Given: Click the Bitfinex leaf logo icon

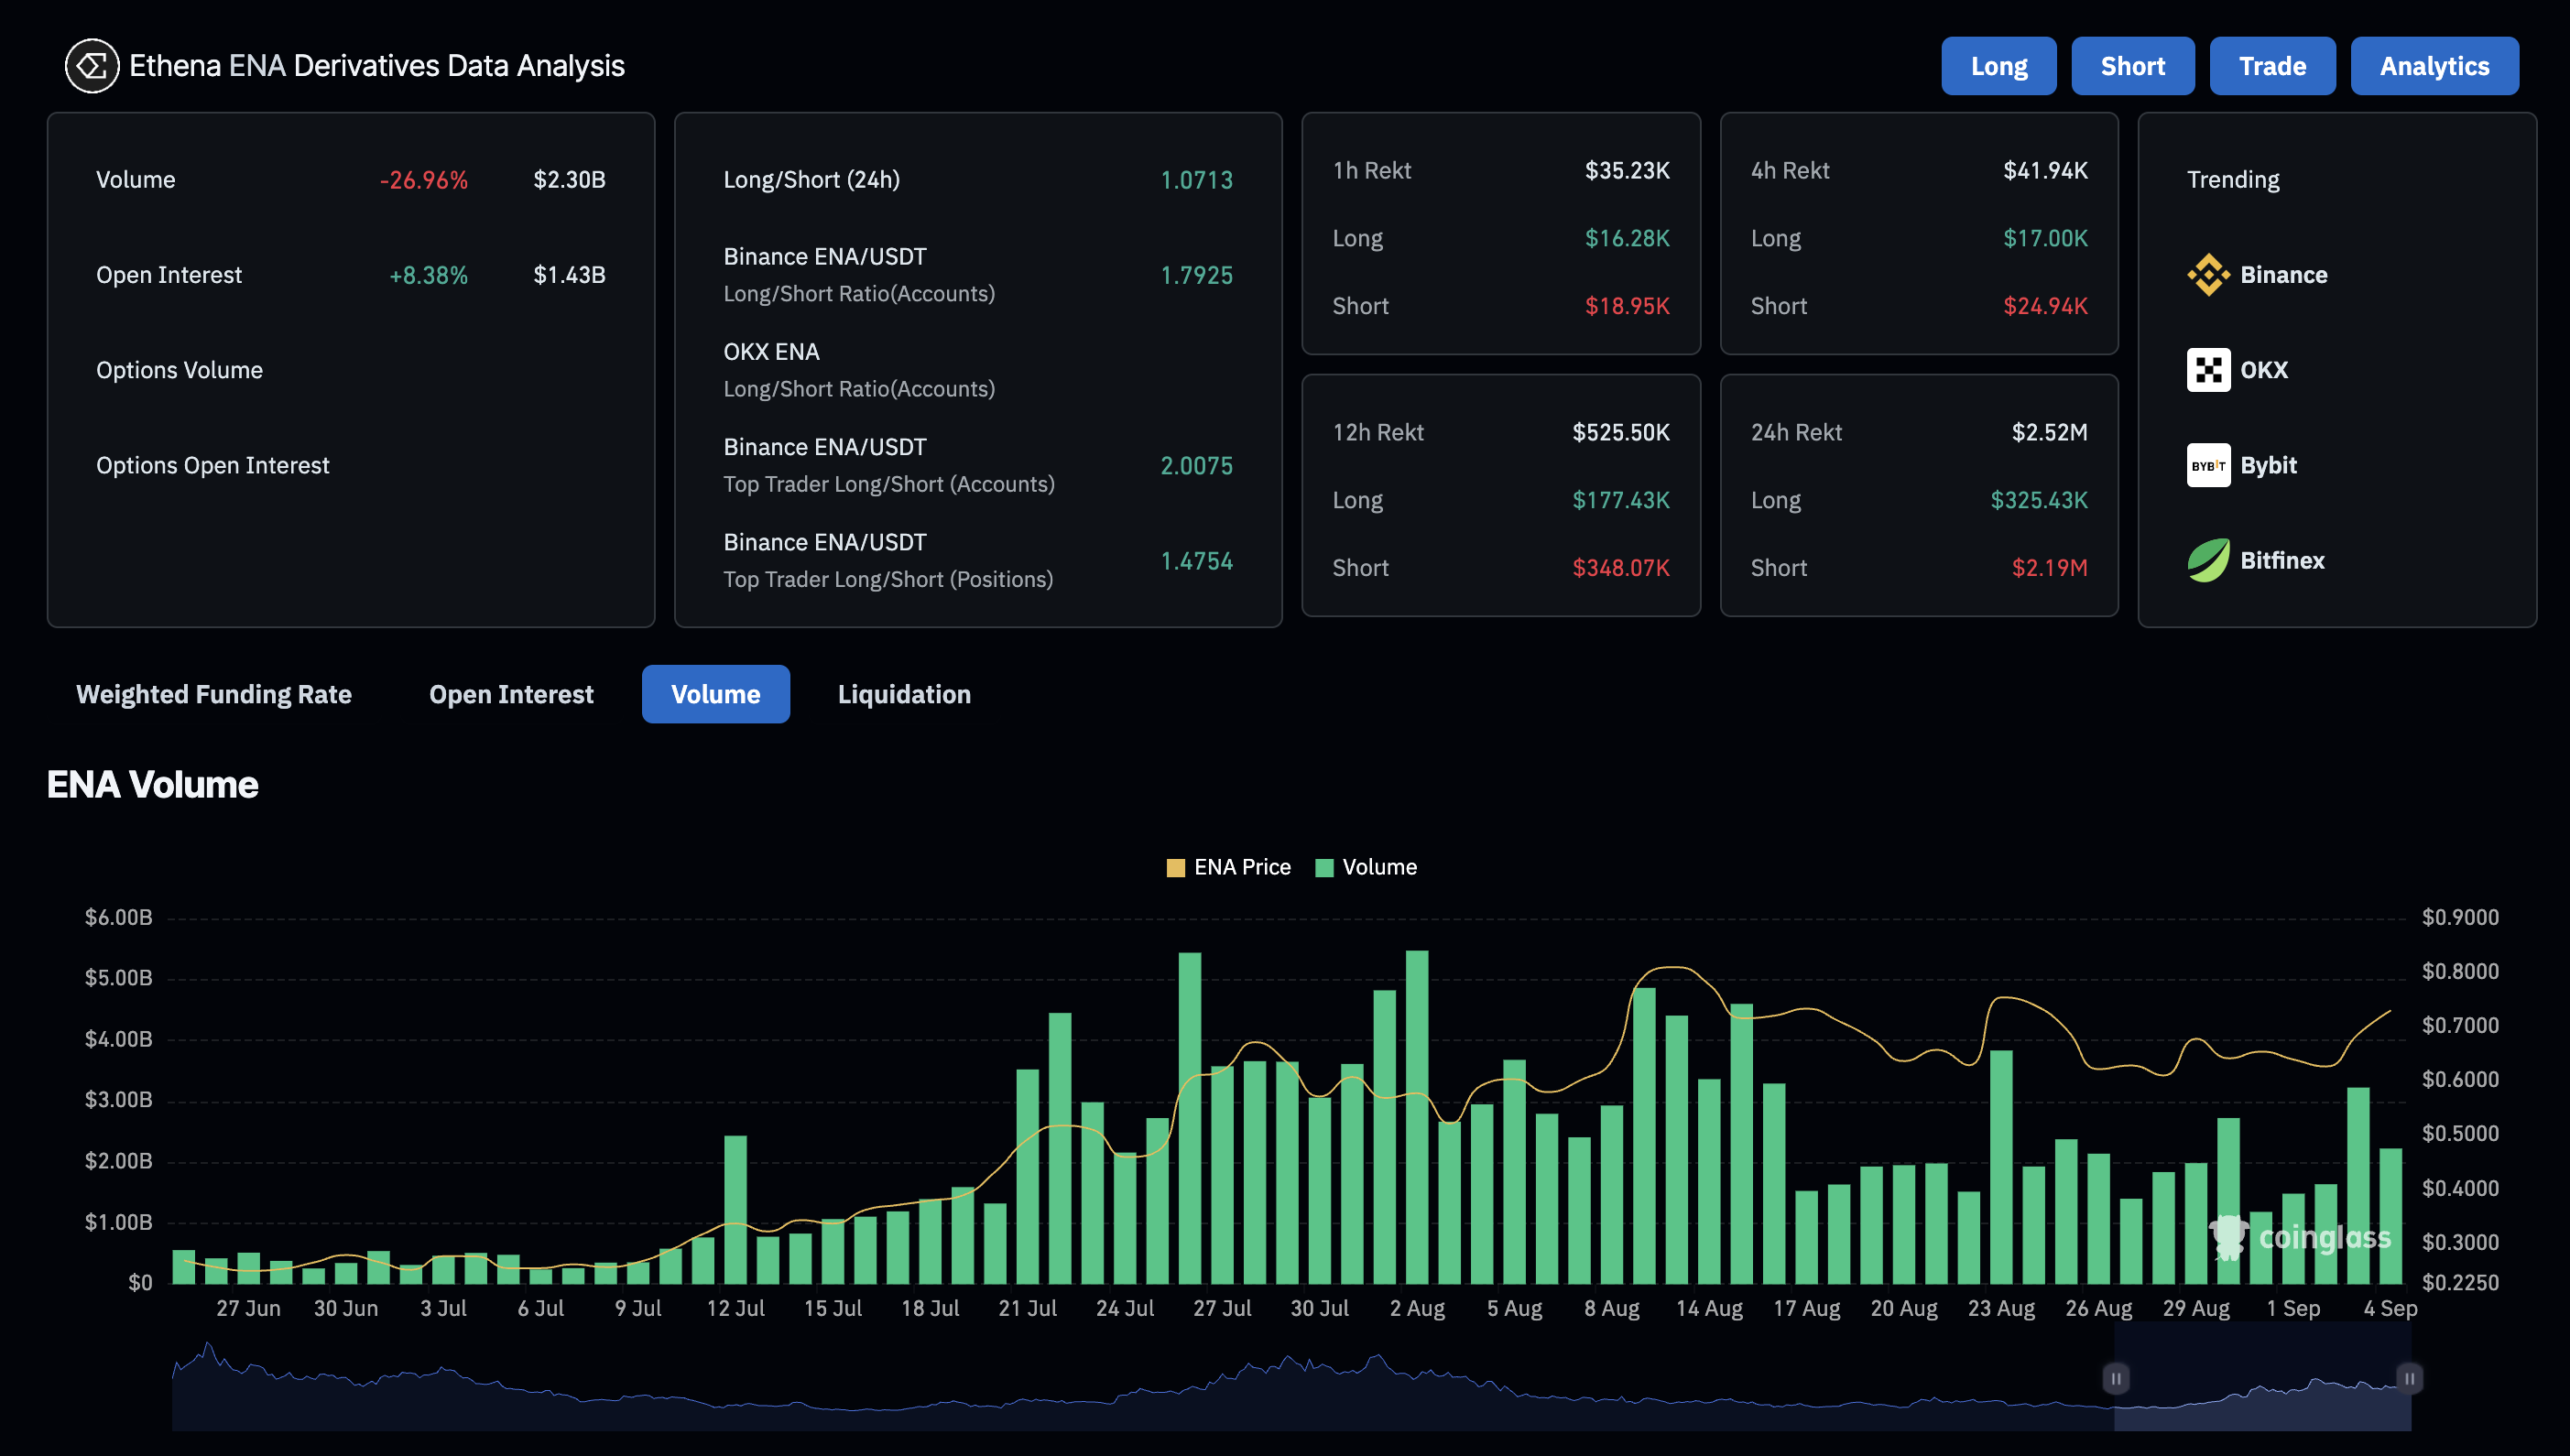Looking at the screenshot, I should (x=2207, y=560).
